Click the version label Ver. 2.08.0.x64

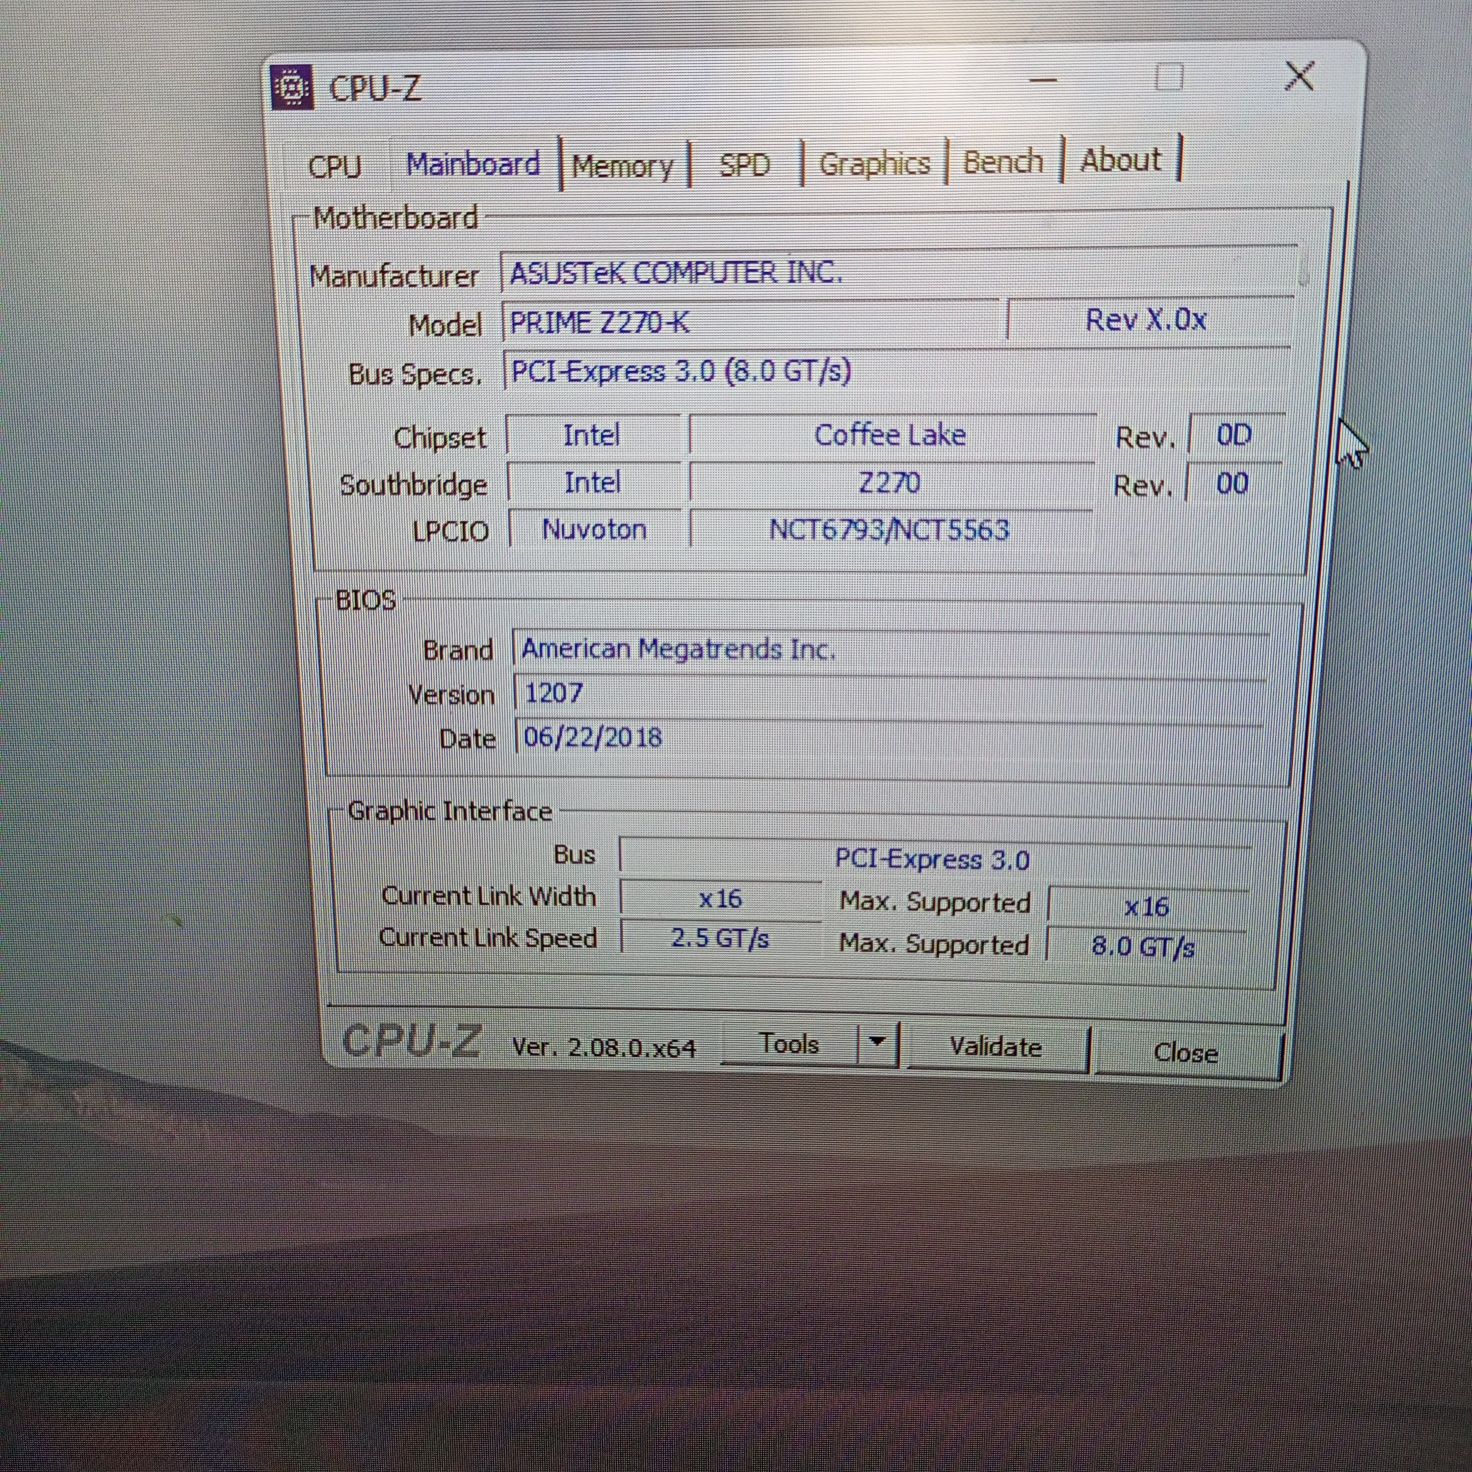pos(604,1047)
